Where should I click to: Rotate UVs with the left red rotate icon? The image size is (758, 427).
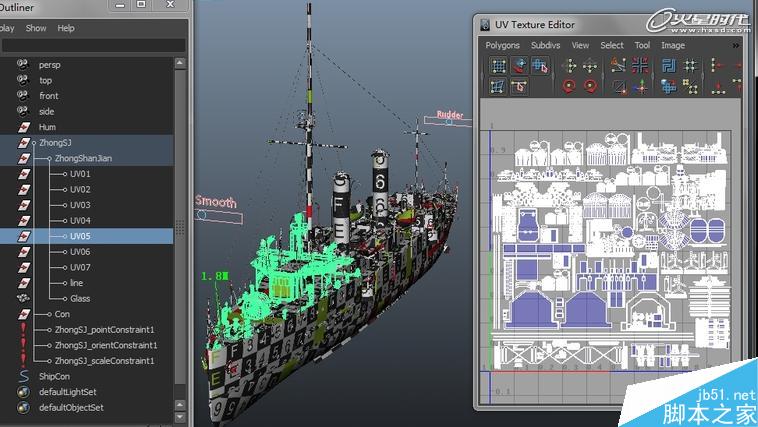click(569, 87)
